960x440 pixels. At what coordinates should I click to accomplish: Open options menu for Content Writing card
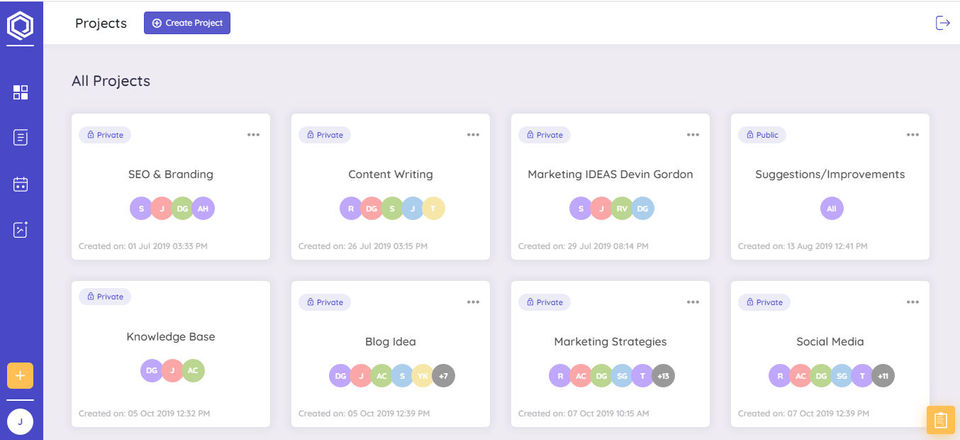pos(473,135)
